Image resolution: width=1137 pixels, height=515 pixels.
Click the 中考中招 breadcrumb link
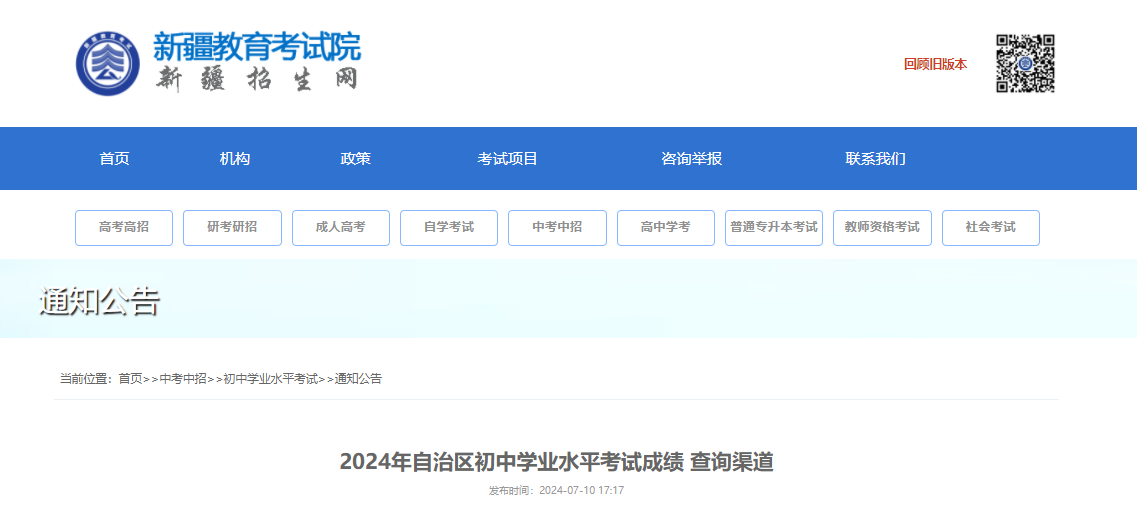pyautogui.click(x=183, y=379)
